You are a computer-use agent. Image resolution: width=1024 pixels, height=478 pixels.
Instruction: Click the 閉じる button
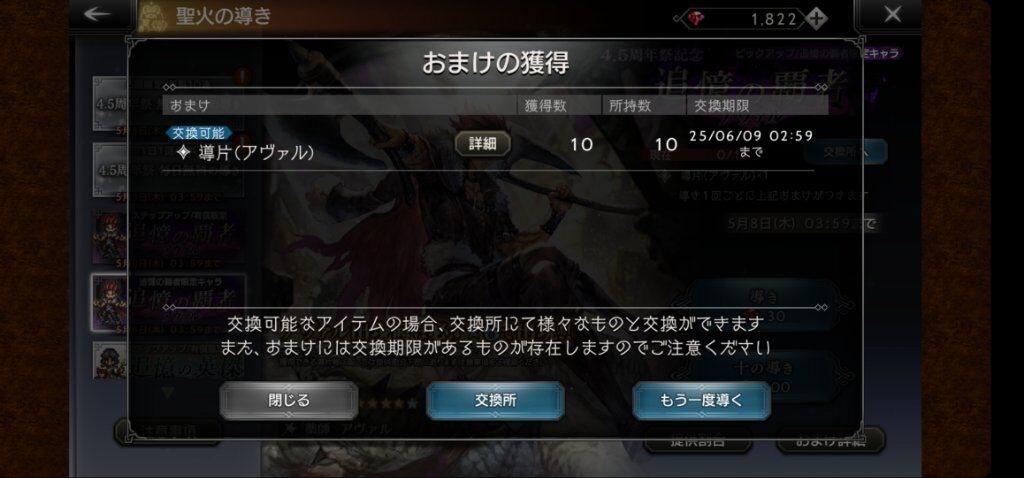point(289,400)
